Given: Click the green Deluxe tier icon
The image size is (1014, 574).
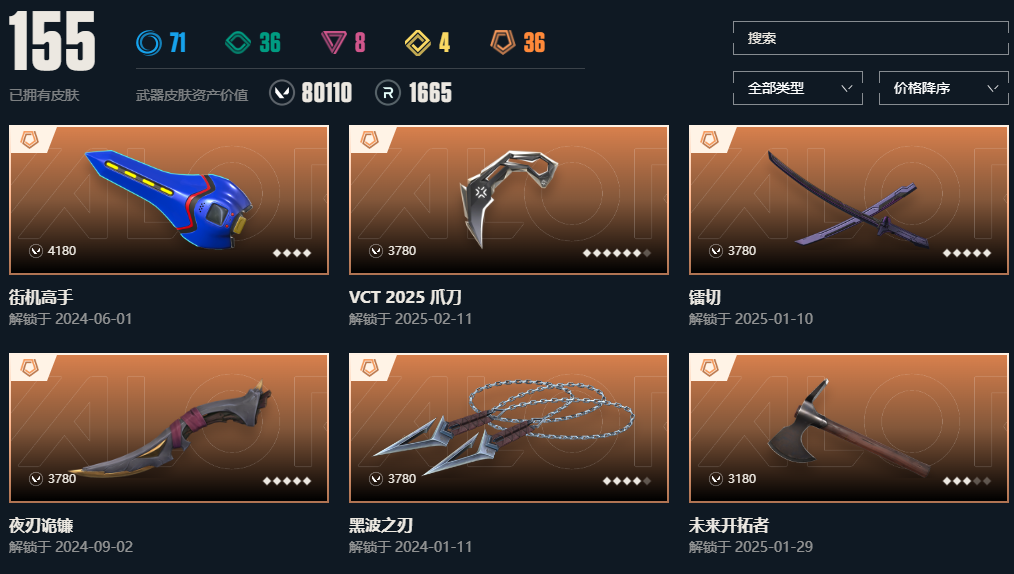Looking at the screenshot, I should pos(238,43).
